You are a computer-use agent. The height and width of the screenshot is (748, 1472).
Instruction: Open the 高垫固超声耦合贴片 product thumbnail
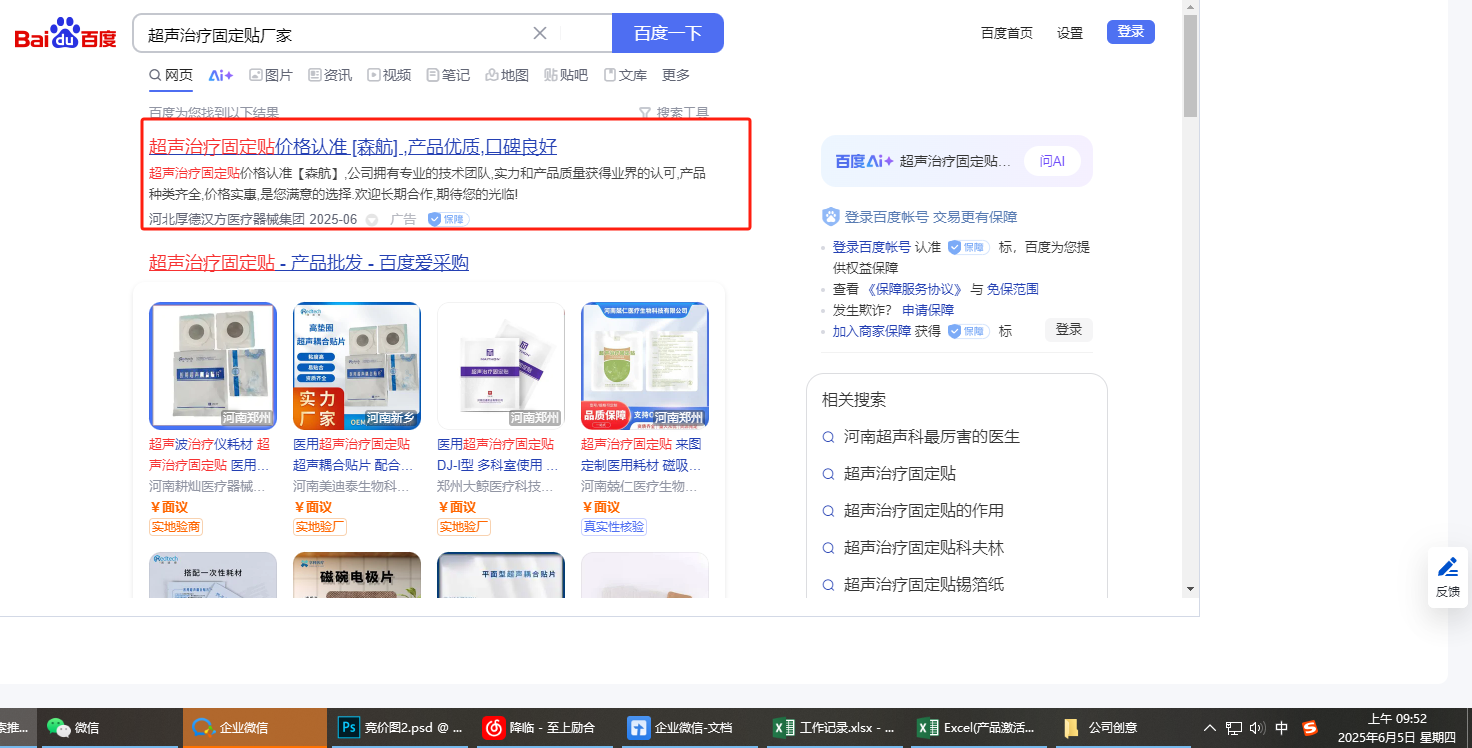(x=357, y=366)
